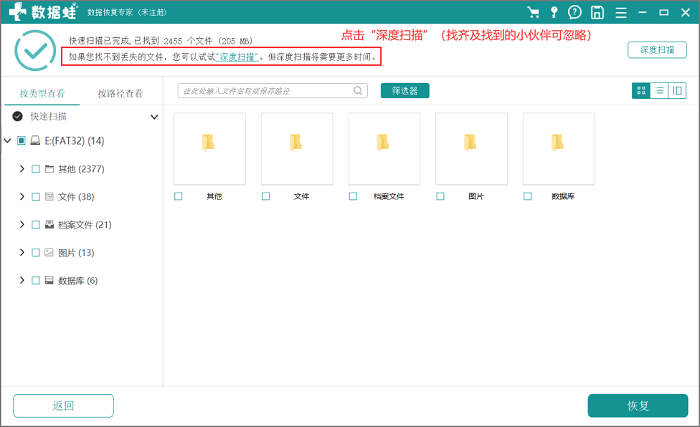
Task: Switch to preview pane view
Action: [677, 91]
